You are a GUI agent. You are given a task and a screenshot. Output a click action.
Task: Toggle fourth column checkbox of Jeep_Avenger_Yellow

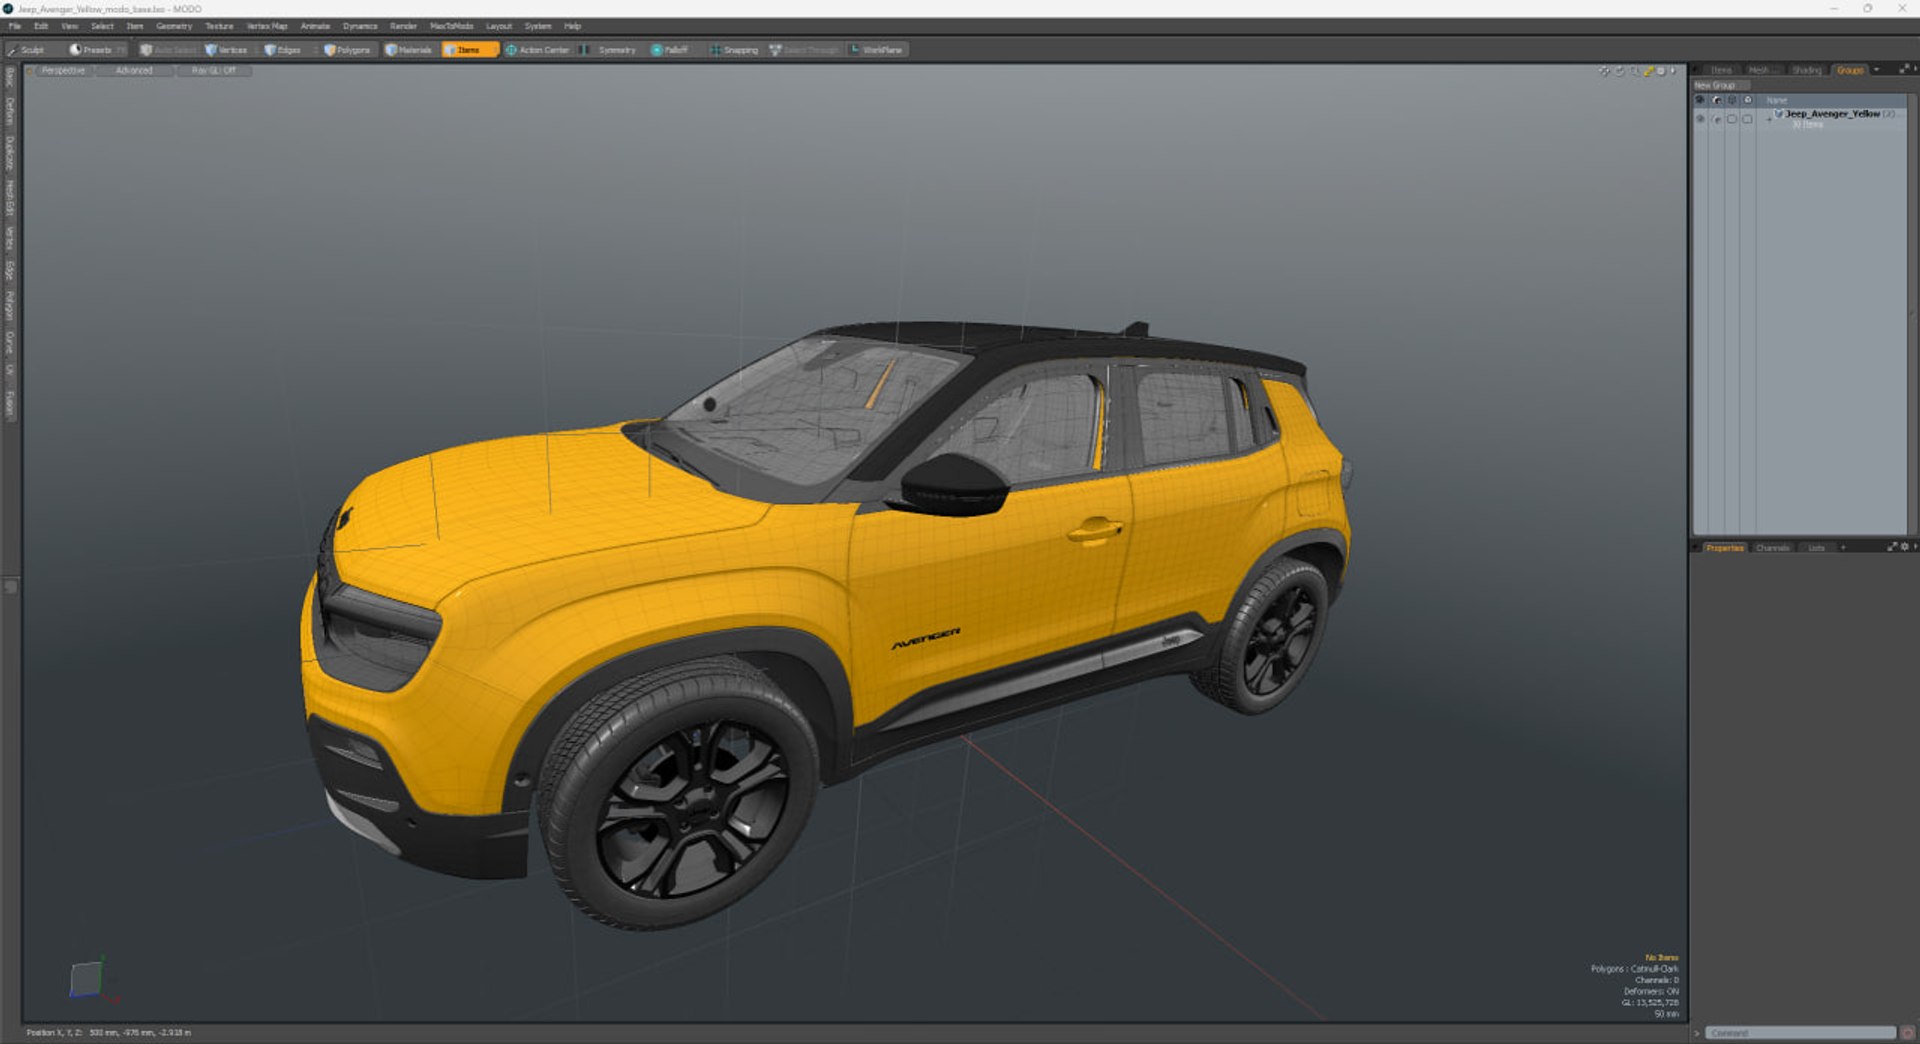pyautogui.click(x=1748, y=119)
